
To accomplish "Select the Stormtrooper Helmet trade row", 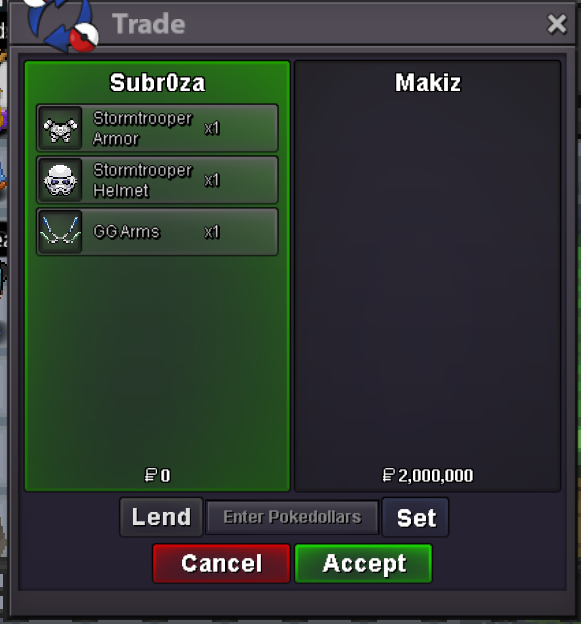I will 157,180.
